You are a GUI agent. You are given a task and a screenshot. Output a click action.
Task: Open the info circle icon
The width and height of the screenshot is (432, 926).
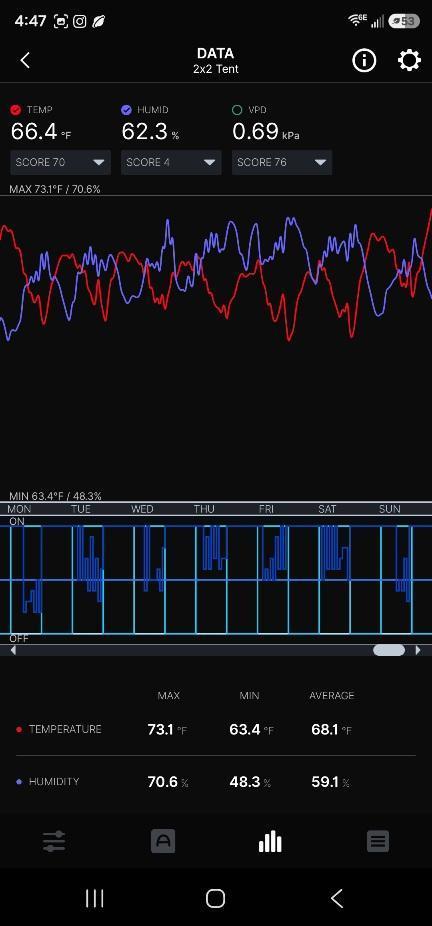point(364,60)
